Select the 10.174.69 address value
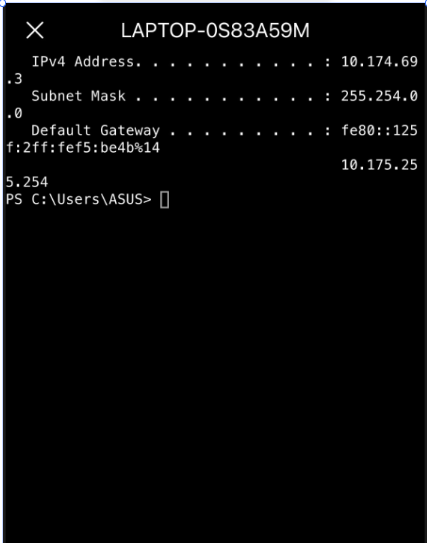Image resolution: width=427 pixels, height=543 pixels. click(380, 62)
